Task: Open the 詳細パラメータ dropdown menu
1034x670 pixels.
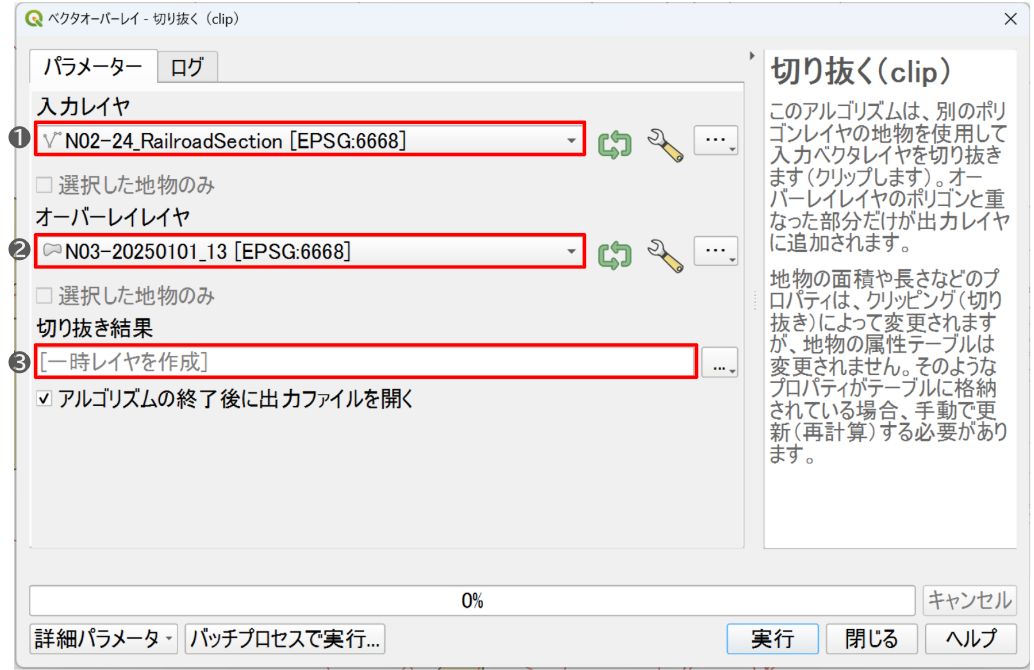Action: pyautogui.click(x=104, y=638)
